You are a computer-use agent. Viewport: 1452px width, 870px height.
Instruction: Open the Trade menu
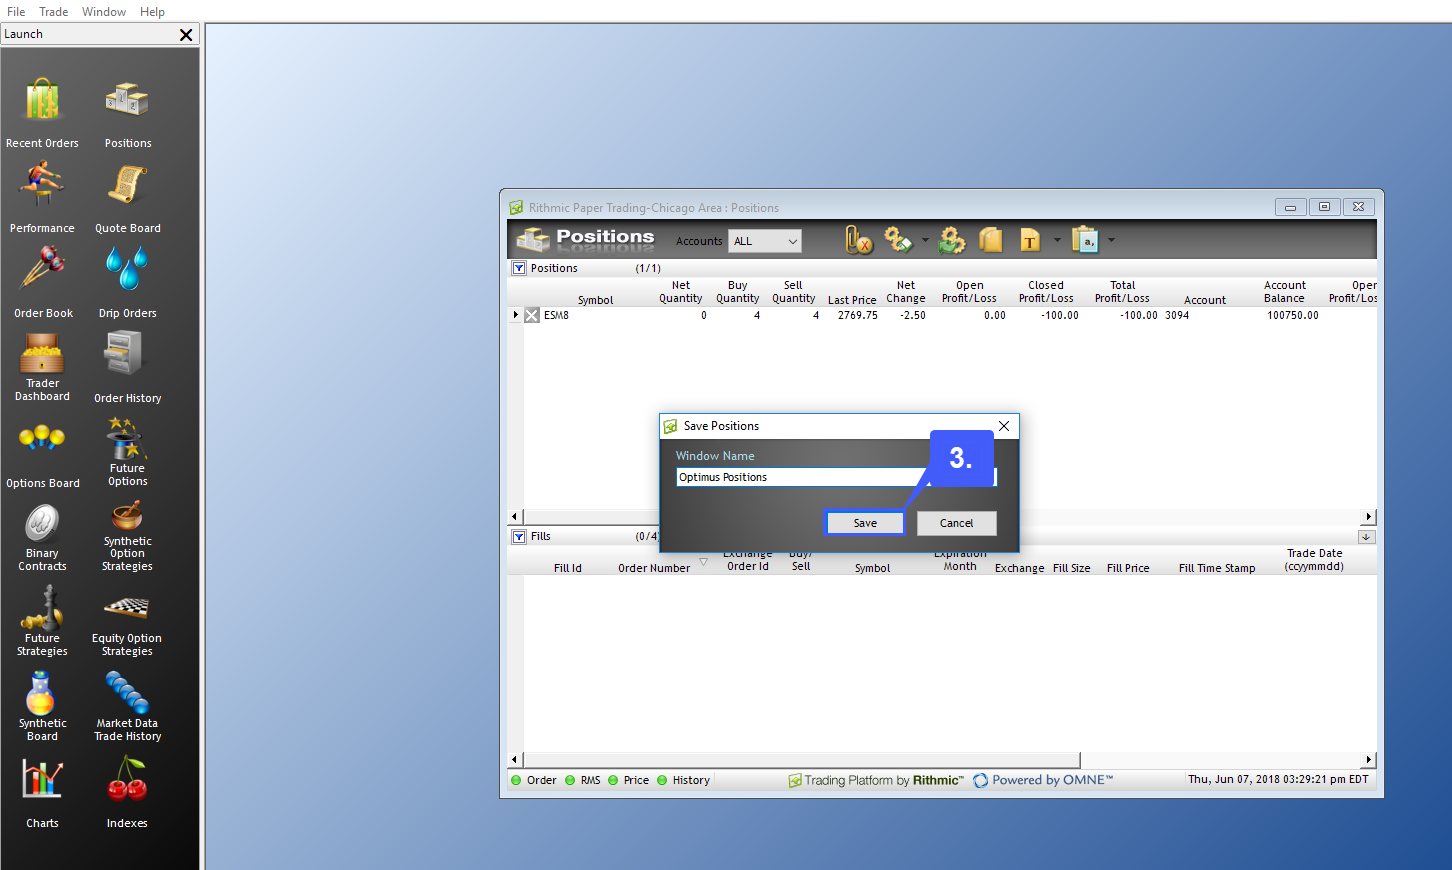(x=54, y=12)
